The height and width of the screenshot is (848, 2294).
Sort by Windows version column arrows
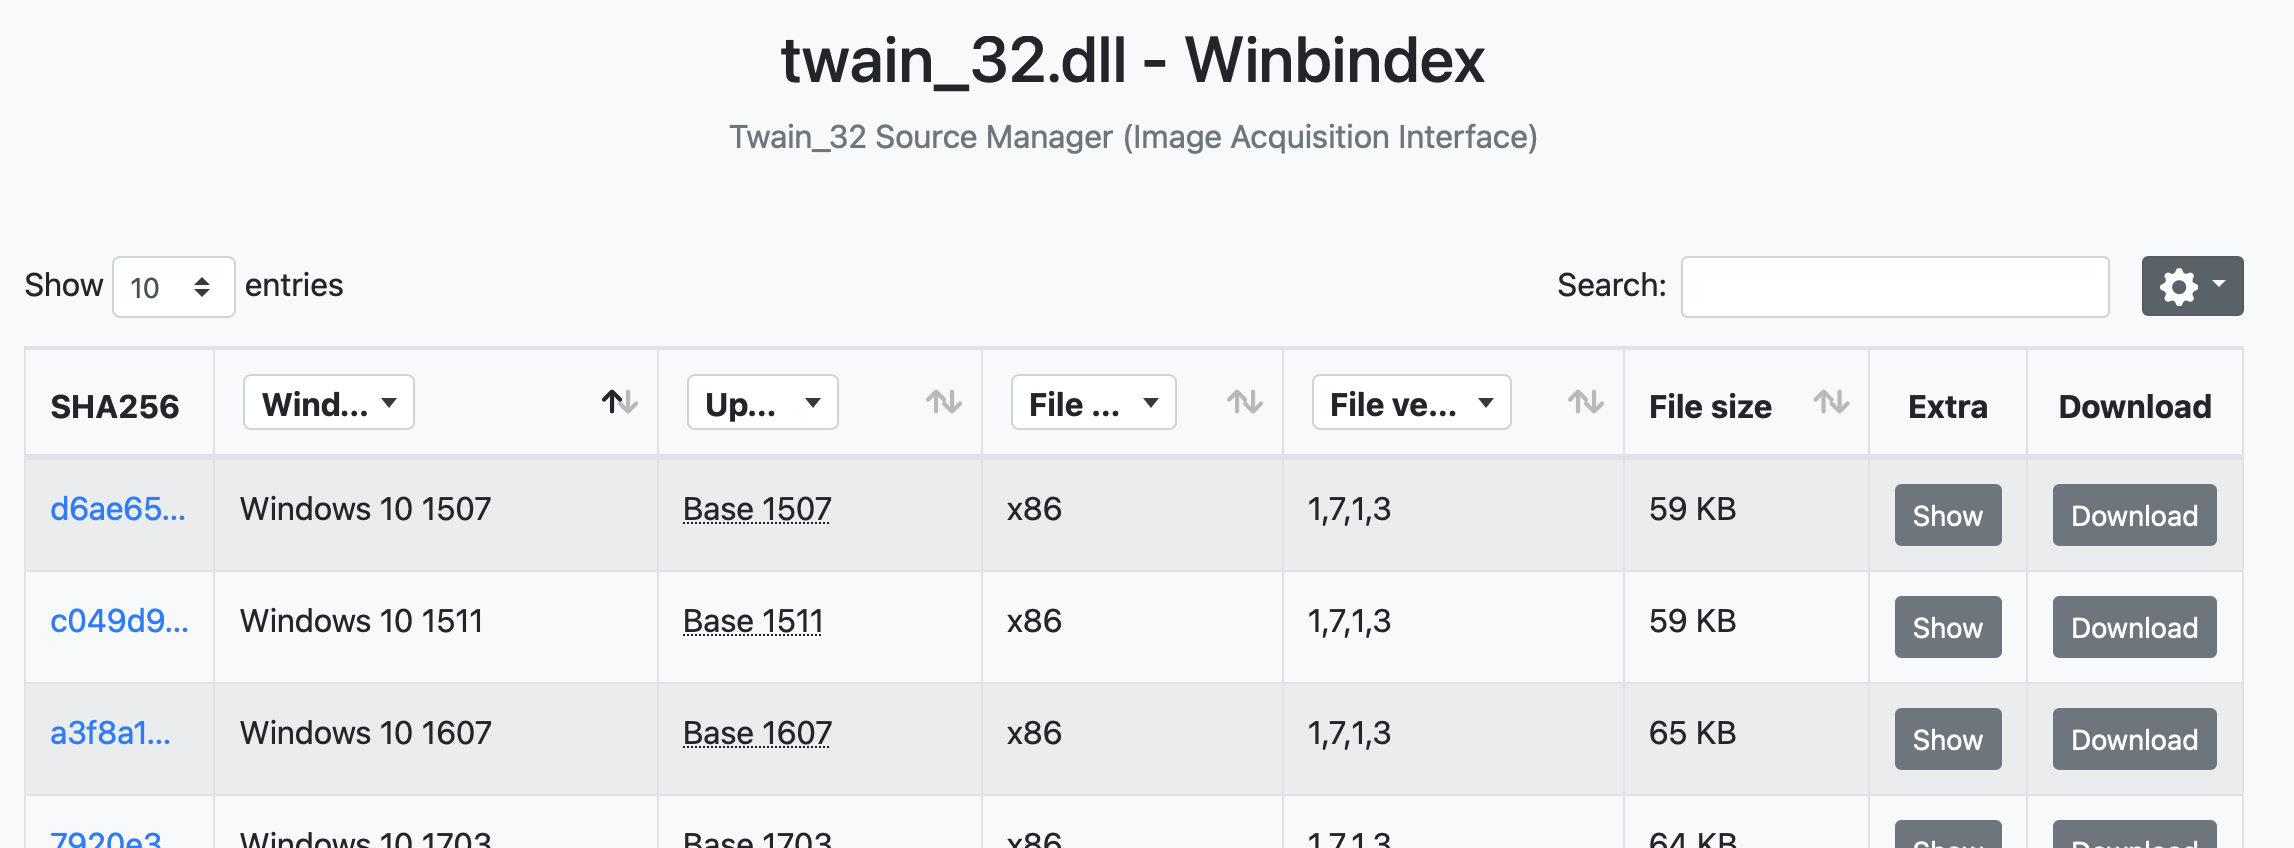point(619,402)
